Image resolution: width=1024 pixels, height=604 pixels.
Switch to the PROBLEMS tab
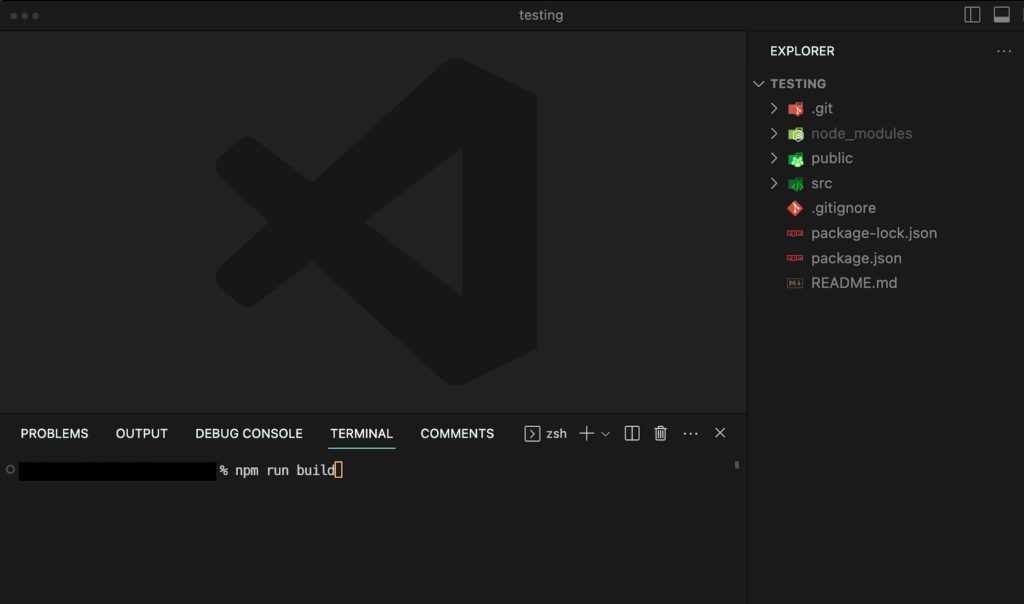tap(54, 434)
